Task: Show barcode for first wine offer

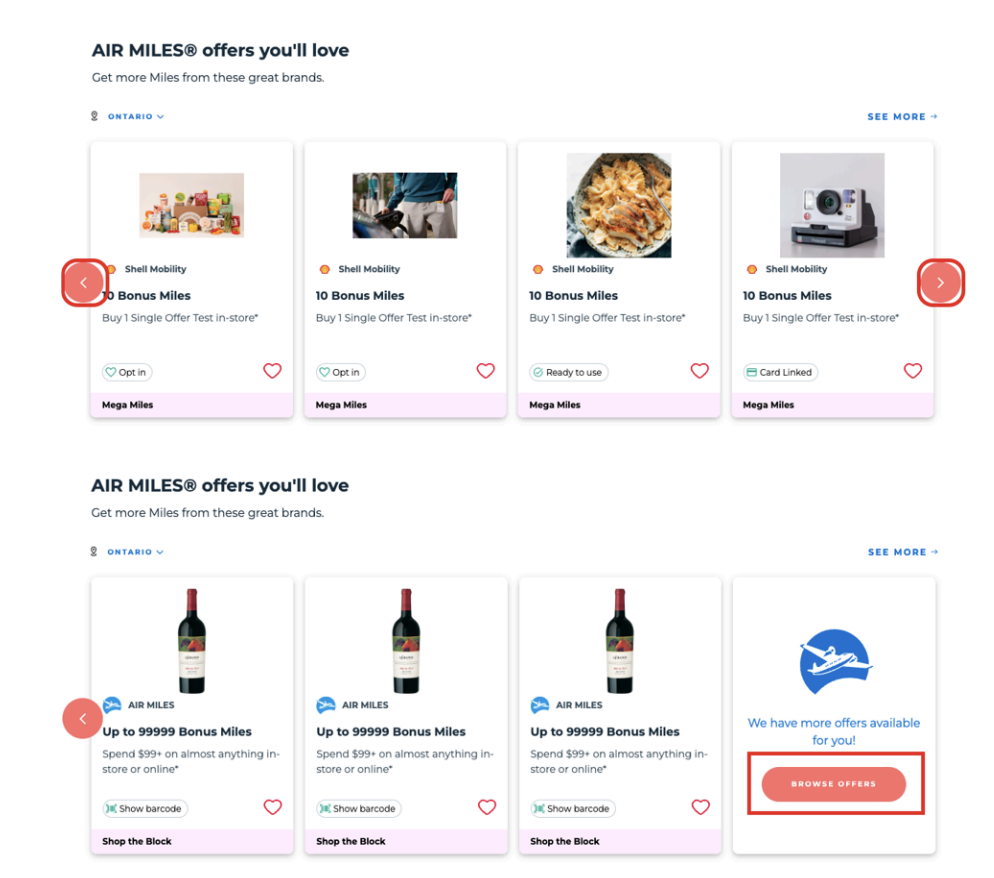Action: pyautogui.click(x=145, y=808)
